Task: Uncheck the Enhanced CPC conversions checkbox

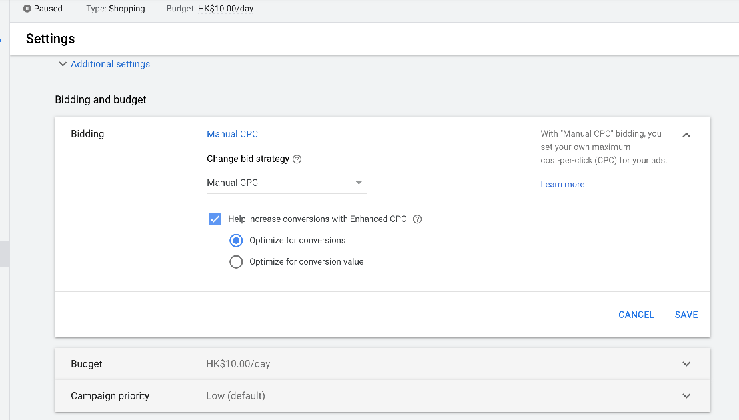Action: point(214,219)
